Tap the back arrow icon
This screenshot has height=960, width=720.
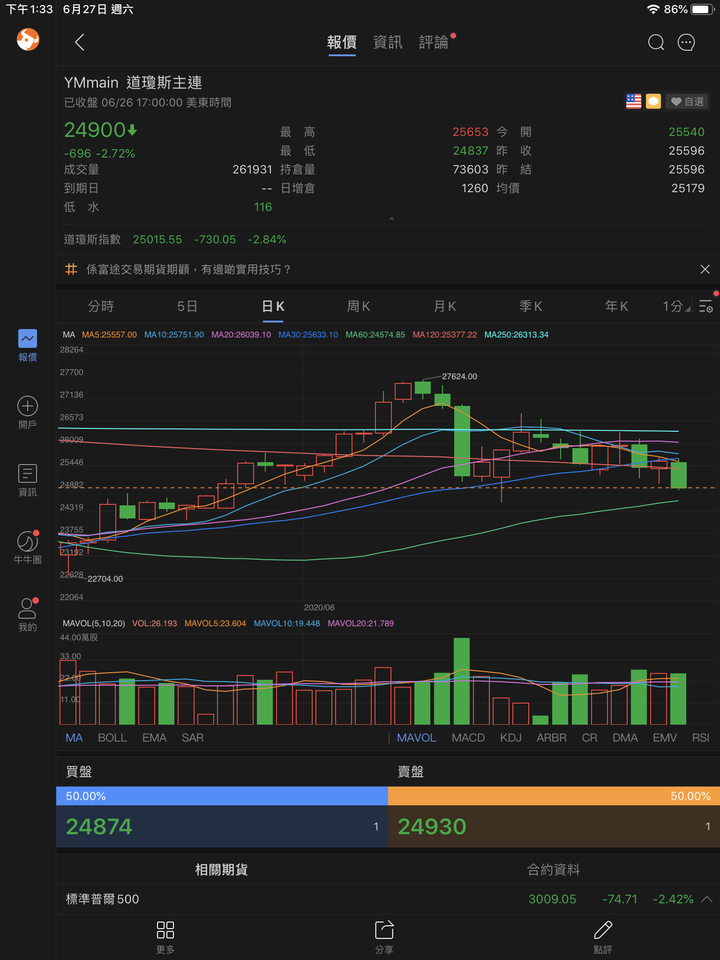point(79,42)
